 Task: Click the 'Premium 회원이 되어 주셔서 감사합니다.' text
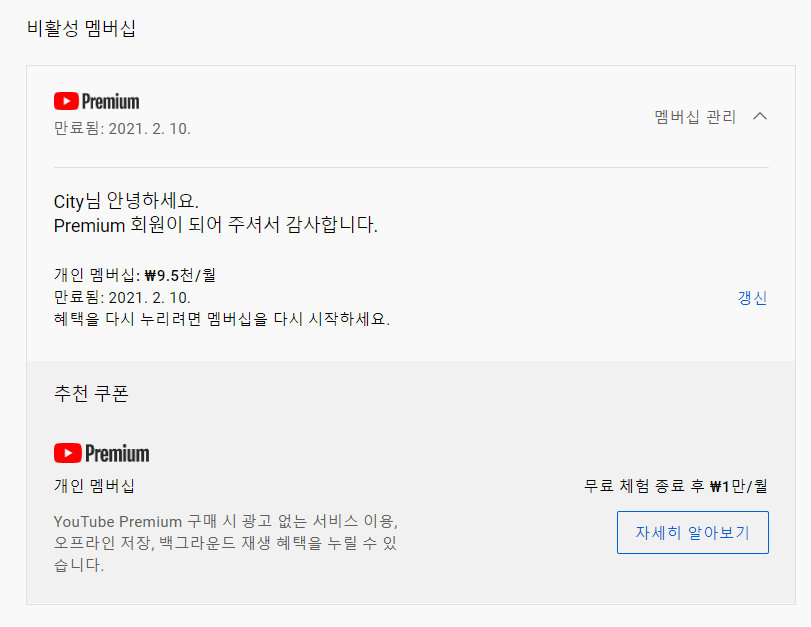(216, 225)
